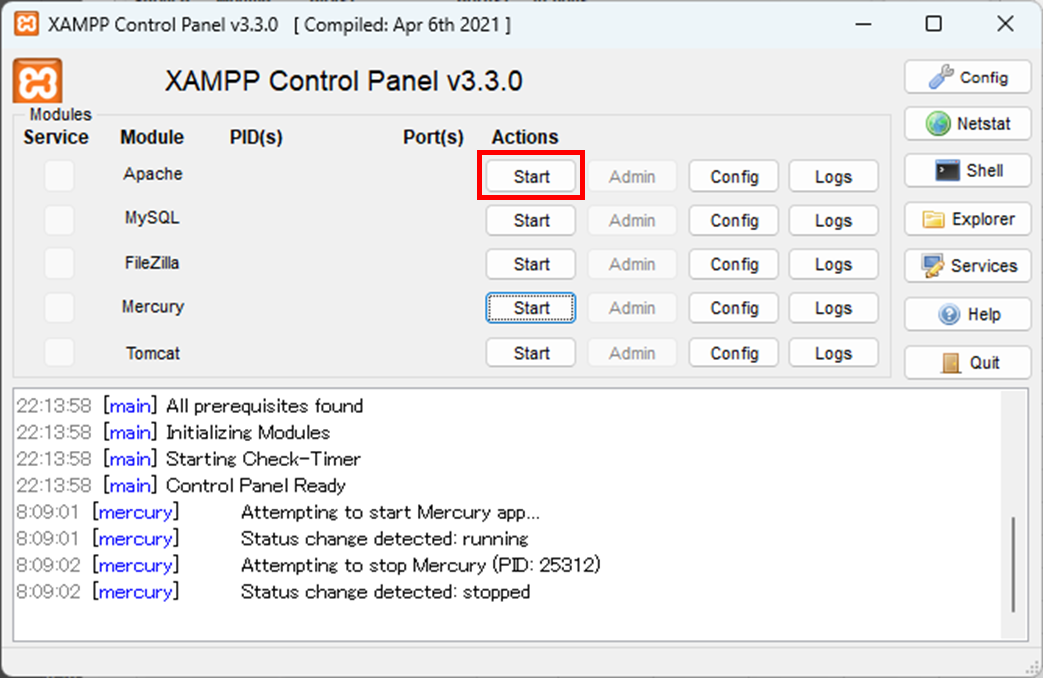
Task: Open Services via the tools icon
Action: (x=966, y=266)
